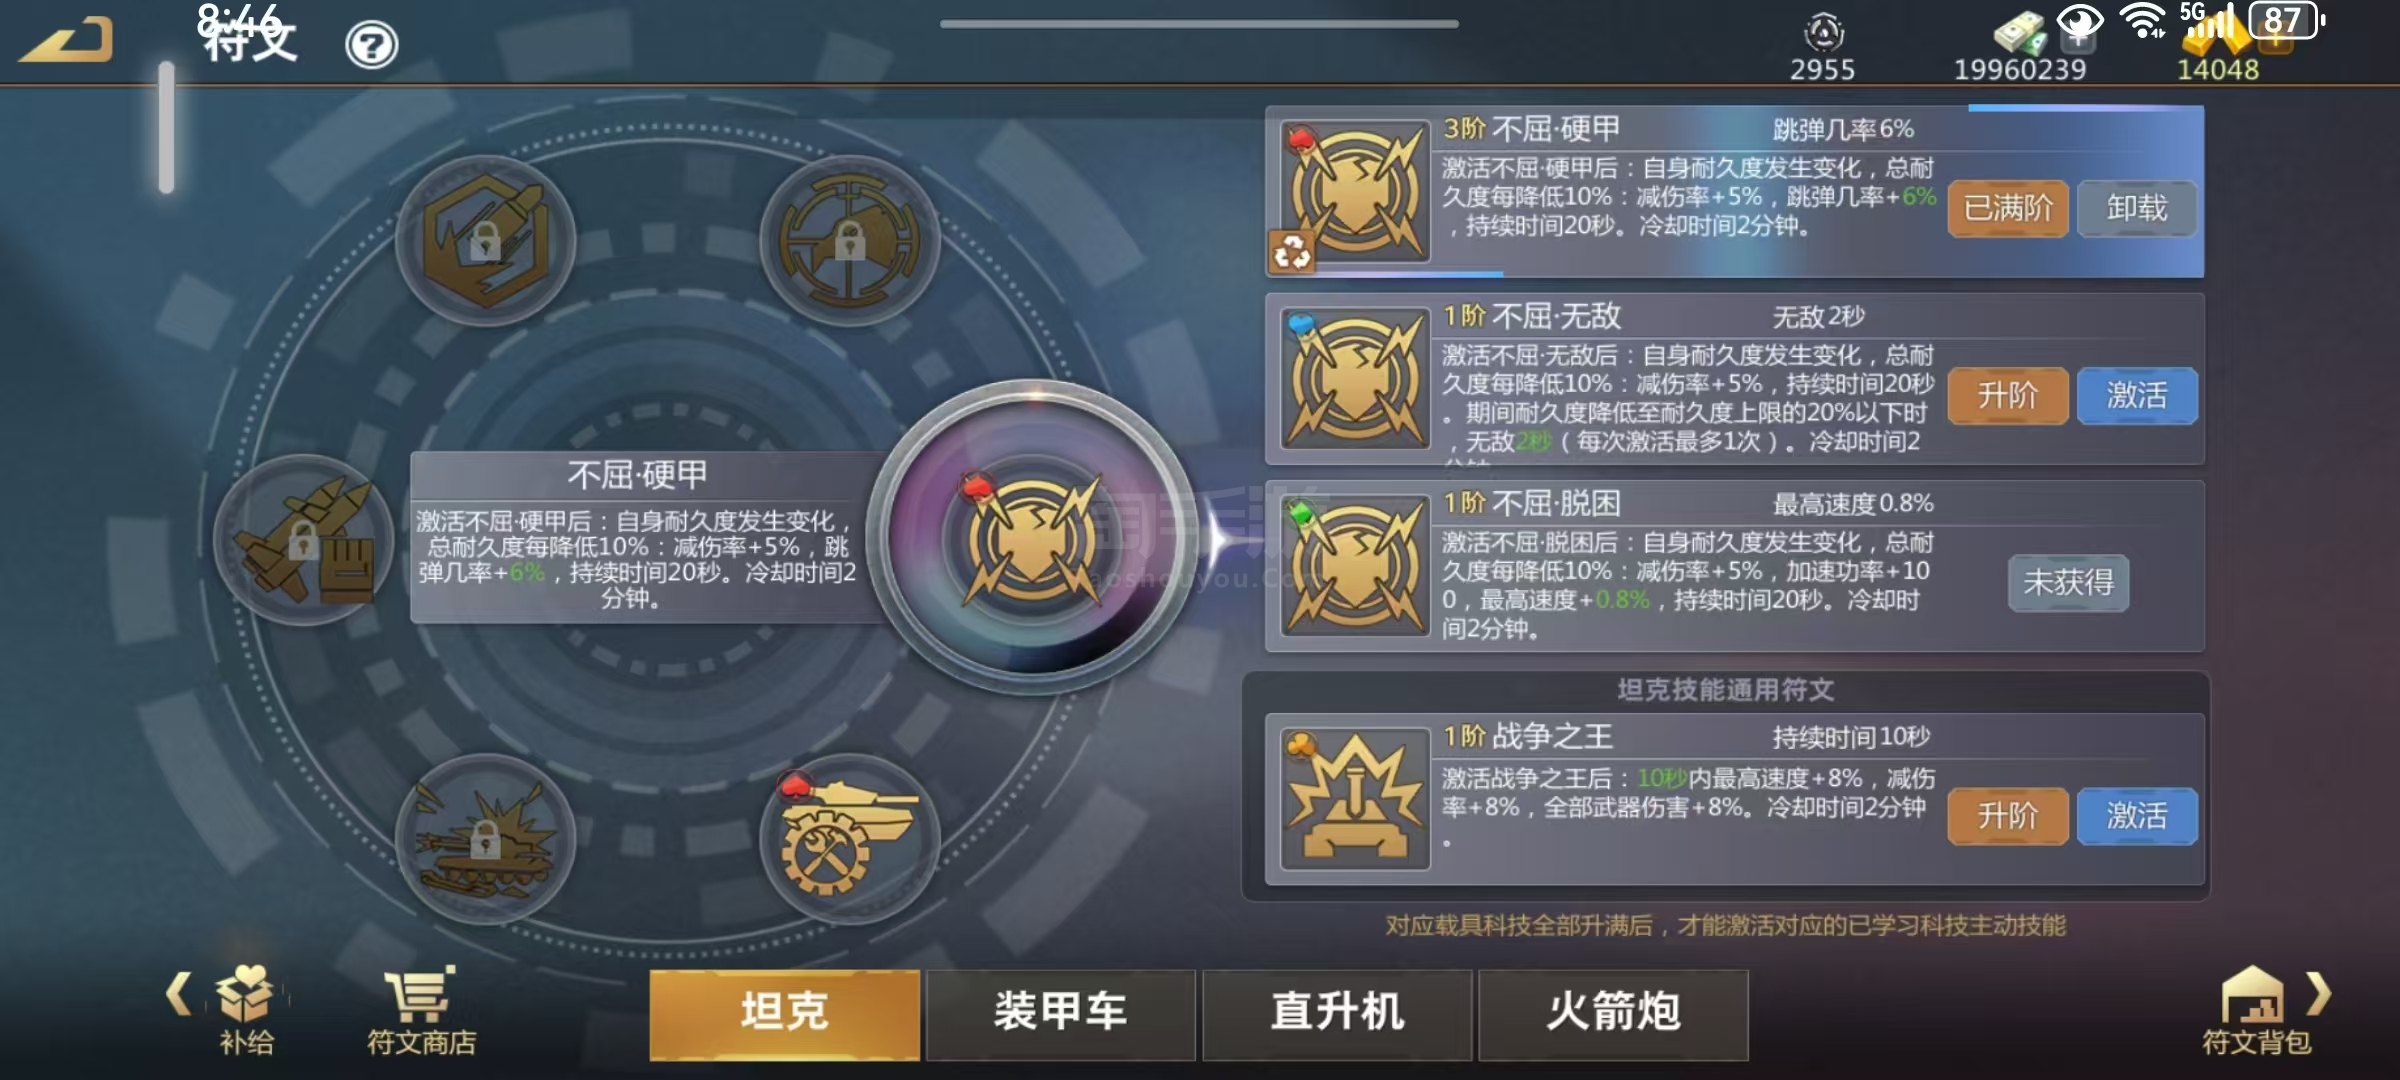Switch to the 火箭炮 tab

coord(1613,1013)
